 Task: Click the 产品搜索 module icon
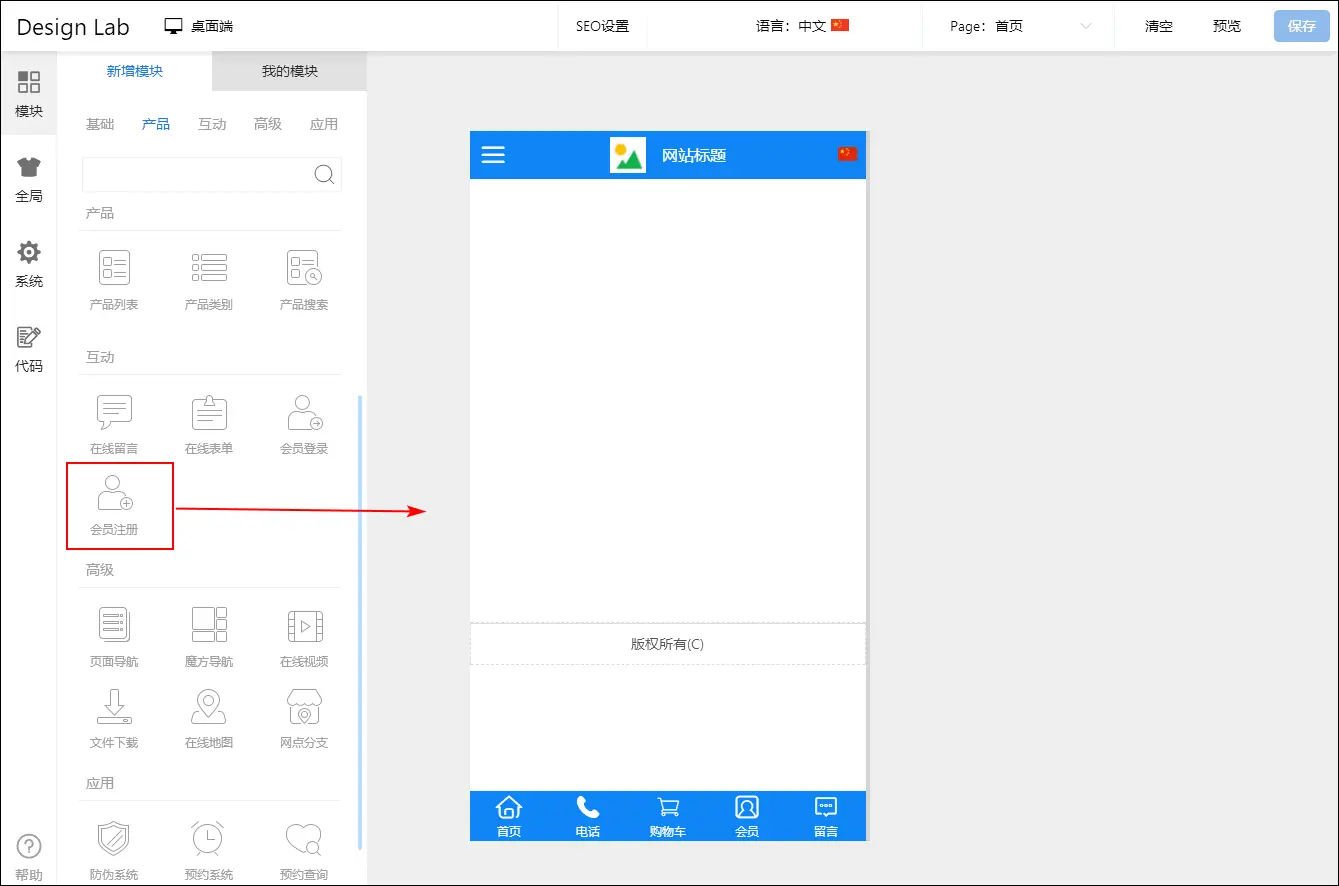coord(303,268)
